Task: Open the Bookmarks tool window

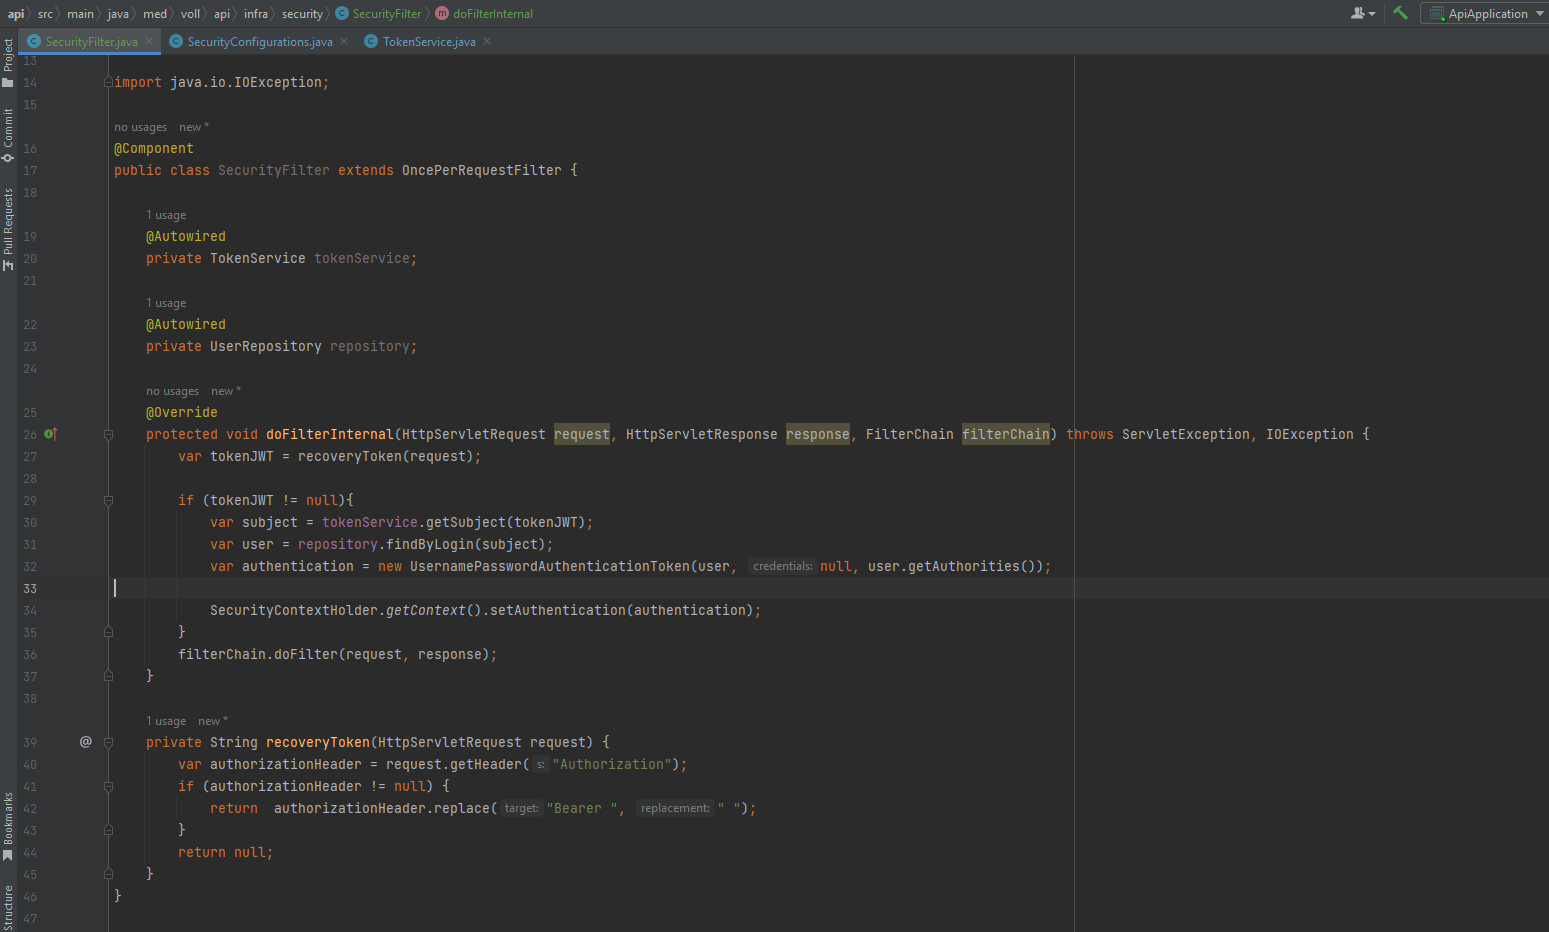Action: [x=8, y=828]
